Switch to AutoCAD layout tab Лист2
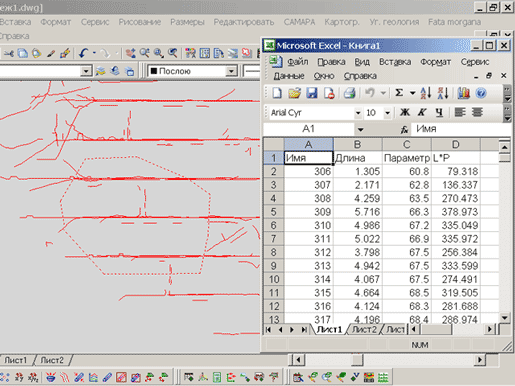This screenshot has width=515, height=386. pyautogui.click(x=52, y=360)
